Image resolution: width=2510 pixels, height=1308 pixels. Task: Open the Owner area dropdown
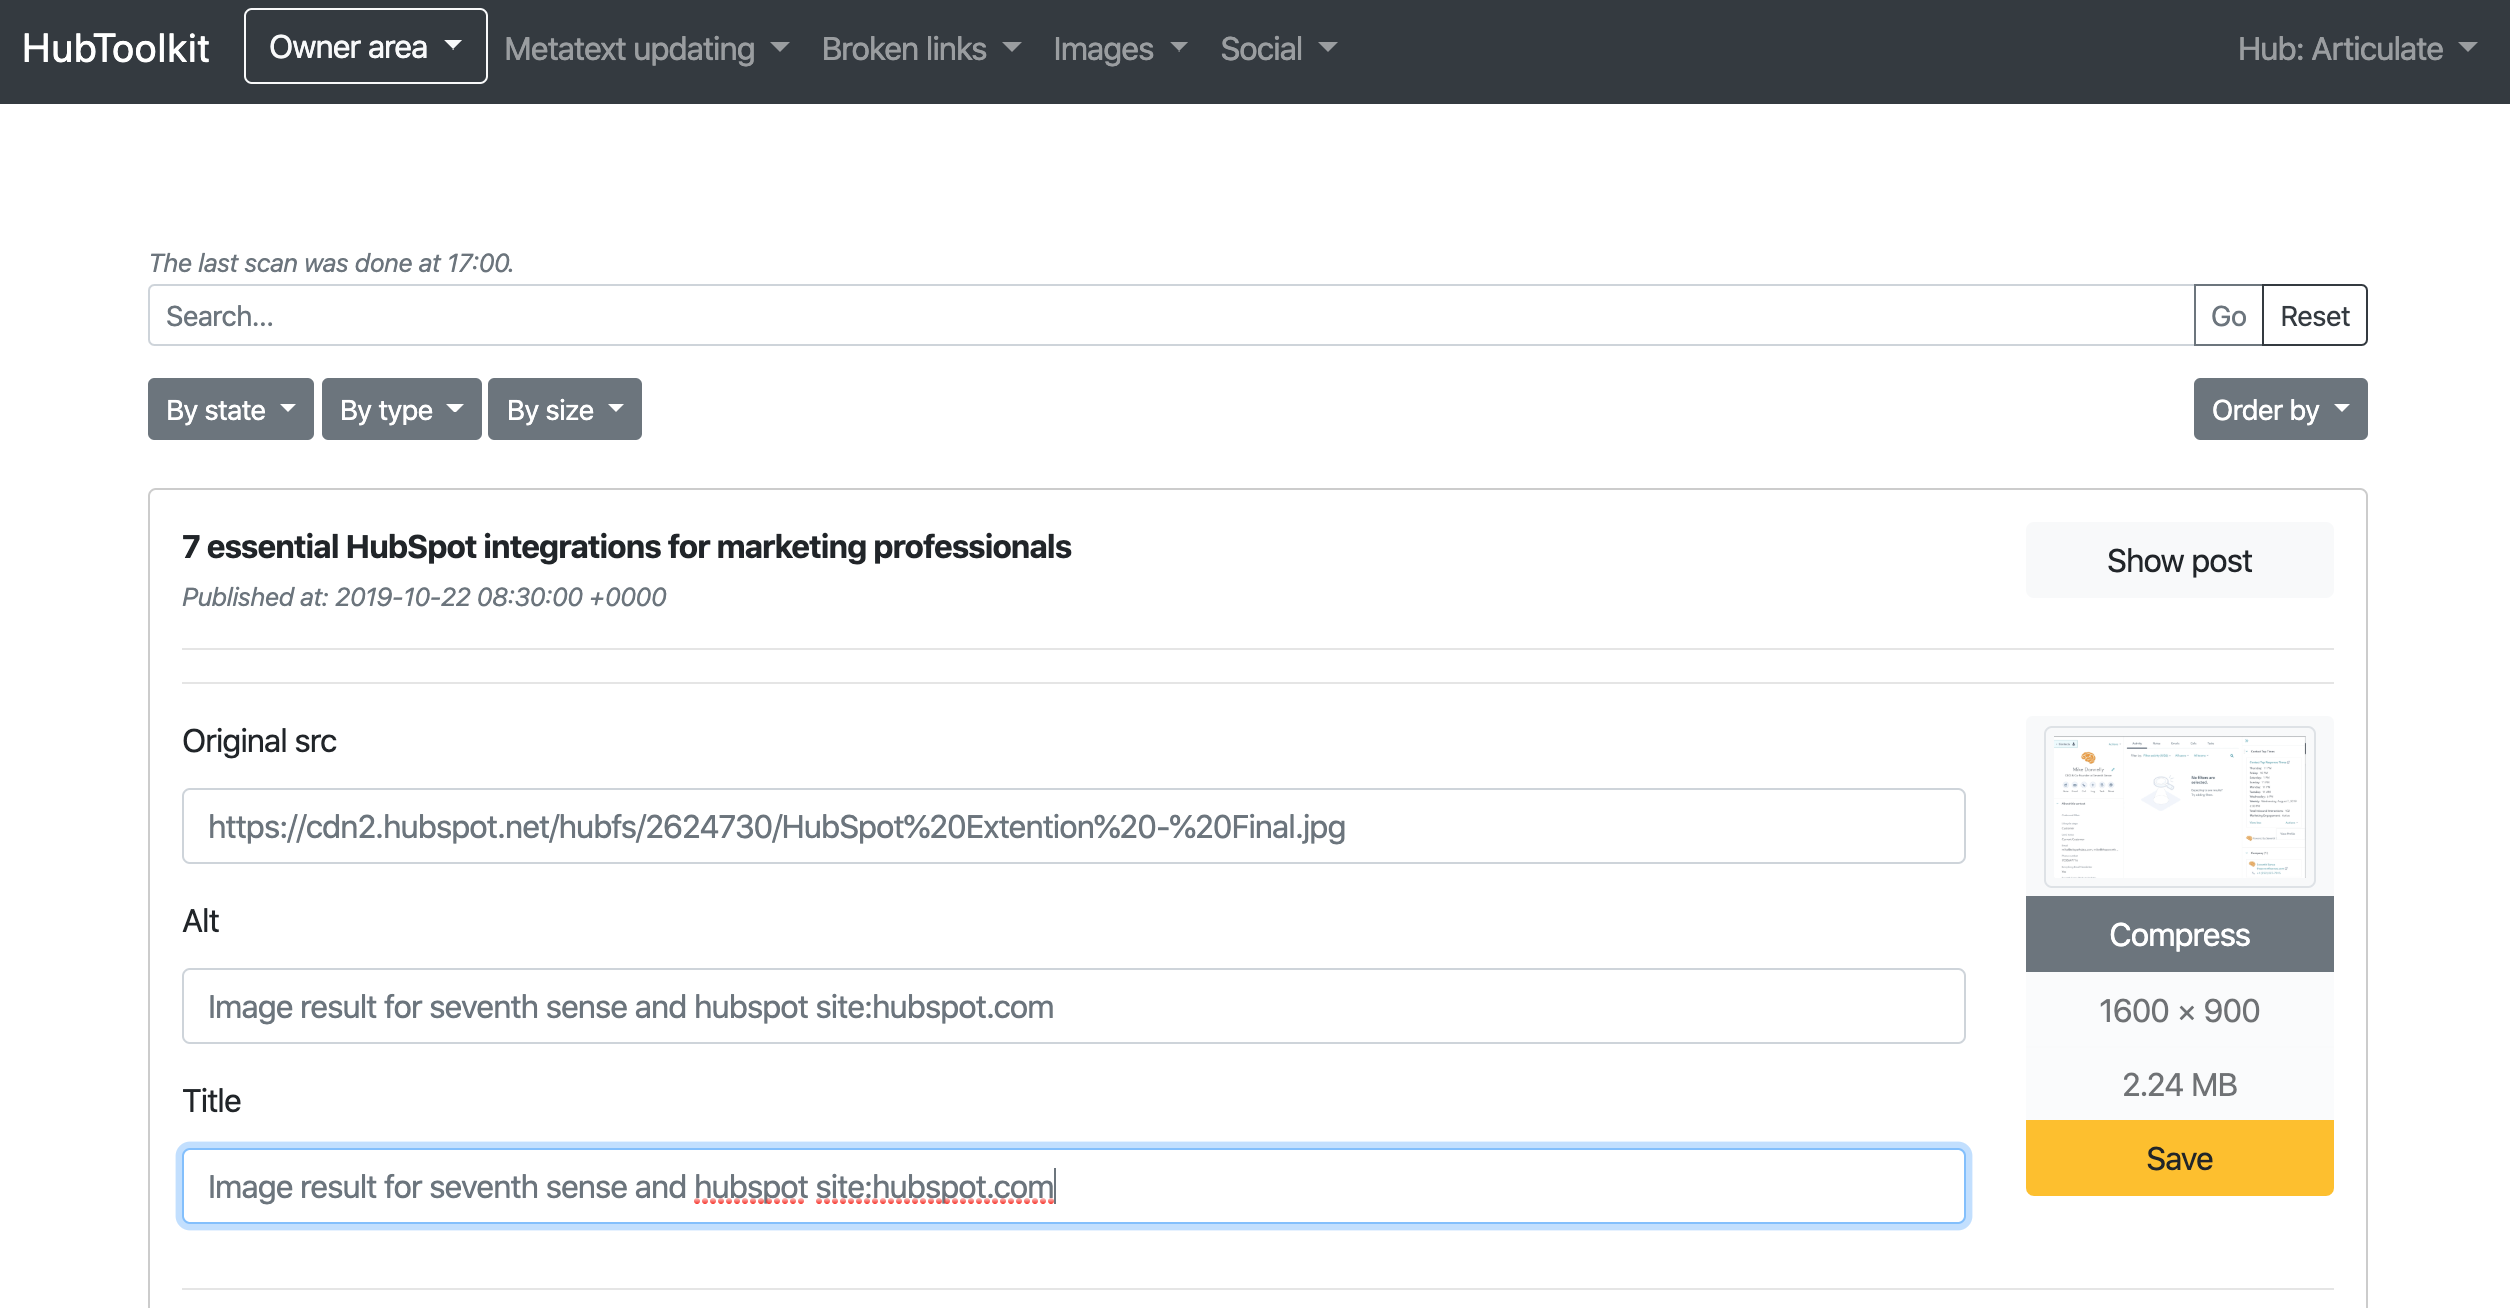363,46
